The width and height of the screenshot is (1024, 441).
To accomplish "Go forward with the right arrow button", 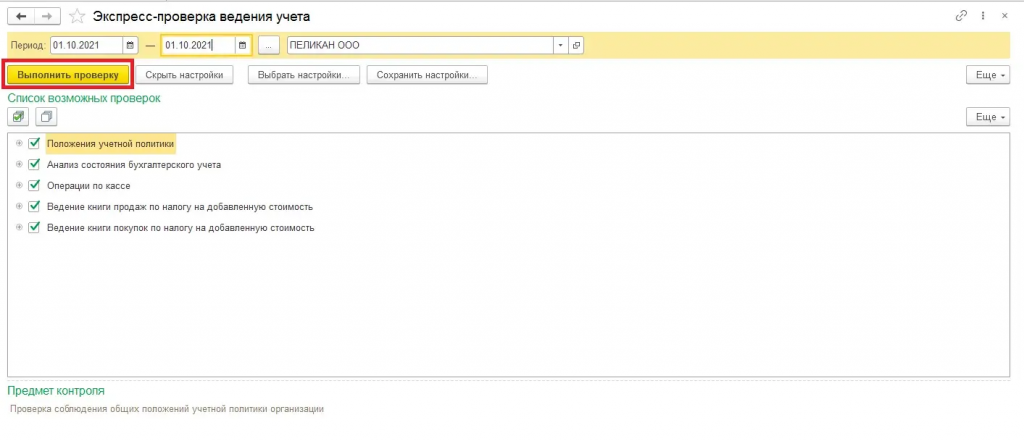I will pyautogui.click(x=47, y=16).
